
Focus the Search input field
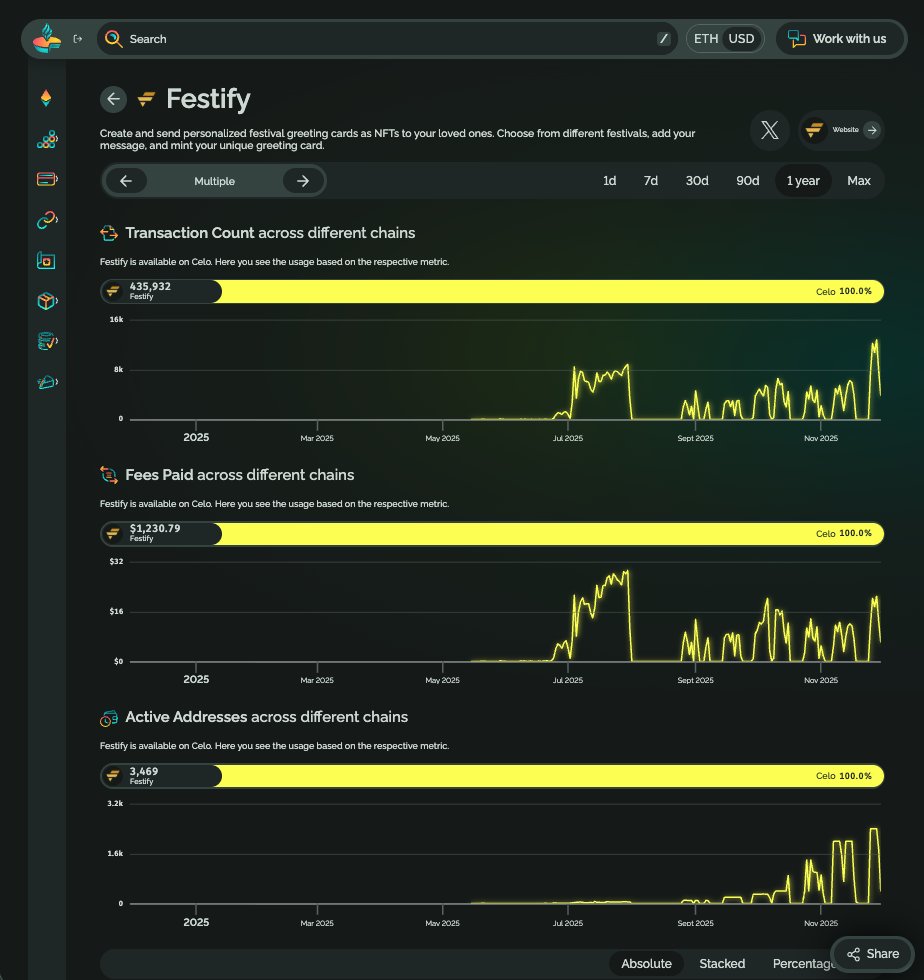[x=388, y=39]
